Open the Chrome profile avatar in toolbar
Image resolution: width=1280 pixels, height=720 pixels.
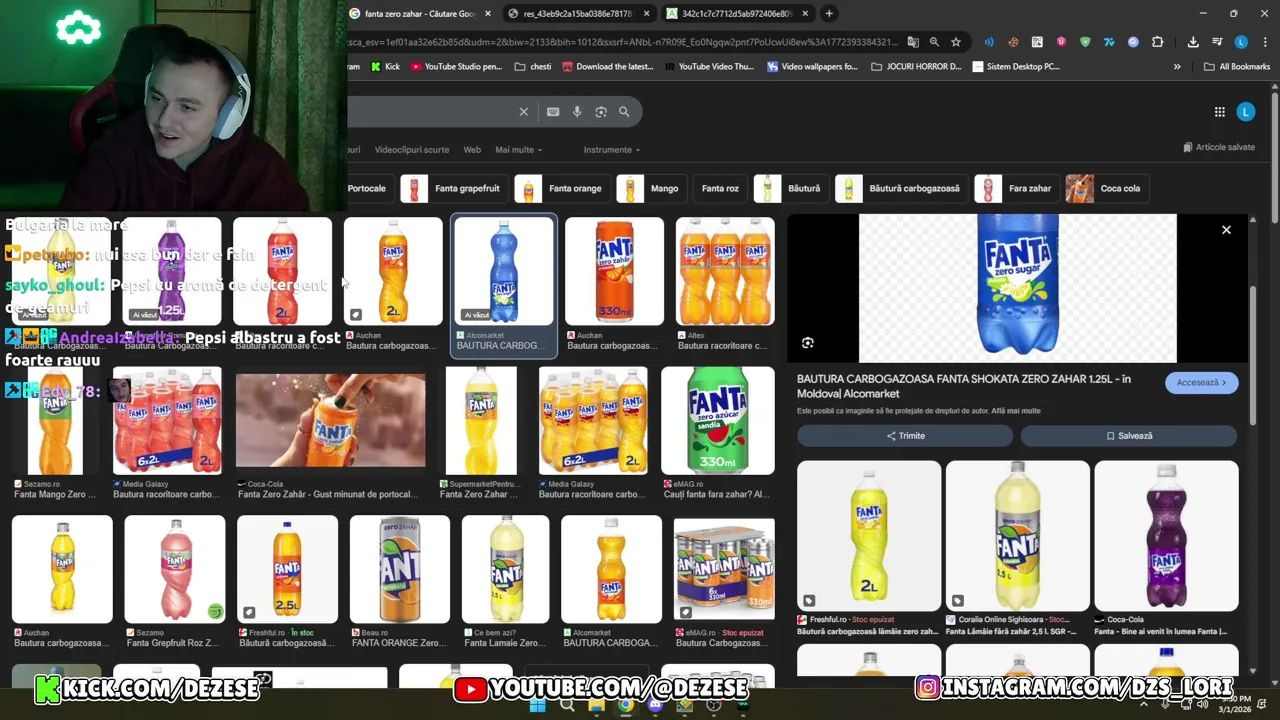pos(1241,42)
